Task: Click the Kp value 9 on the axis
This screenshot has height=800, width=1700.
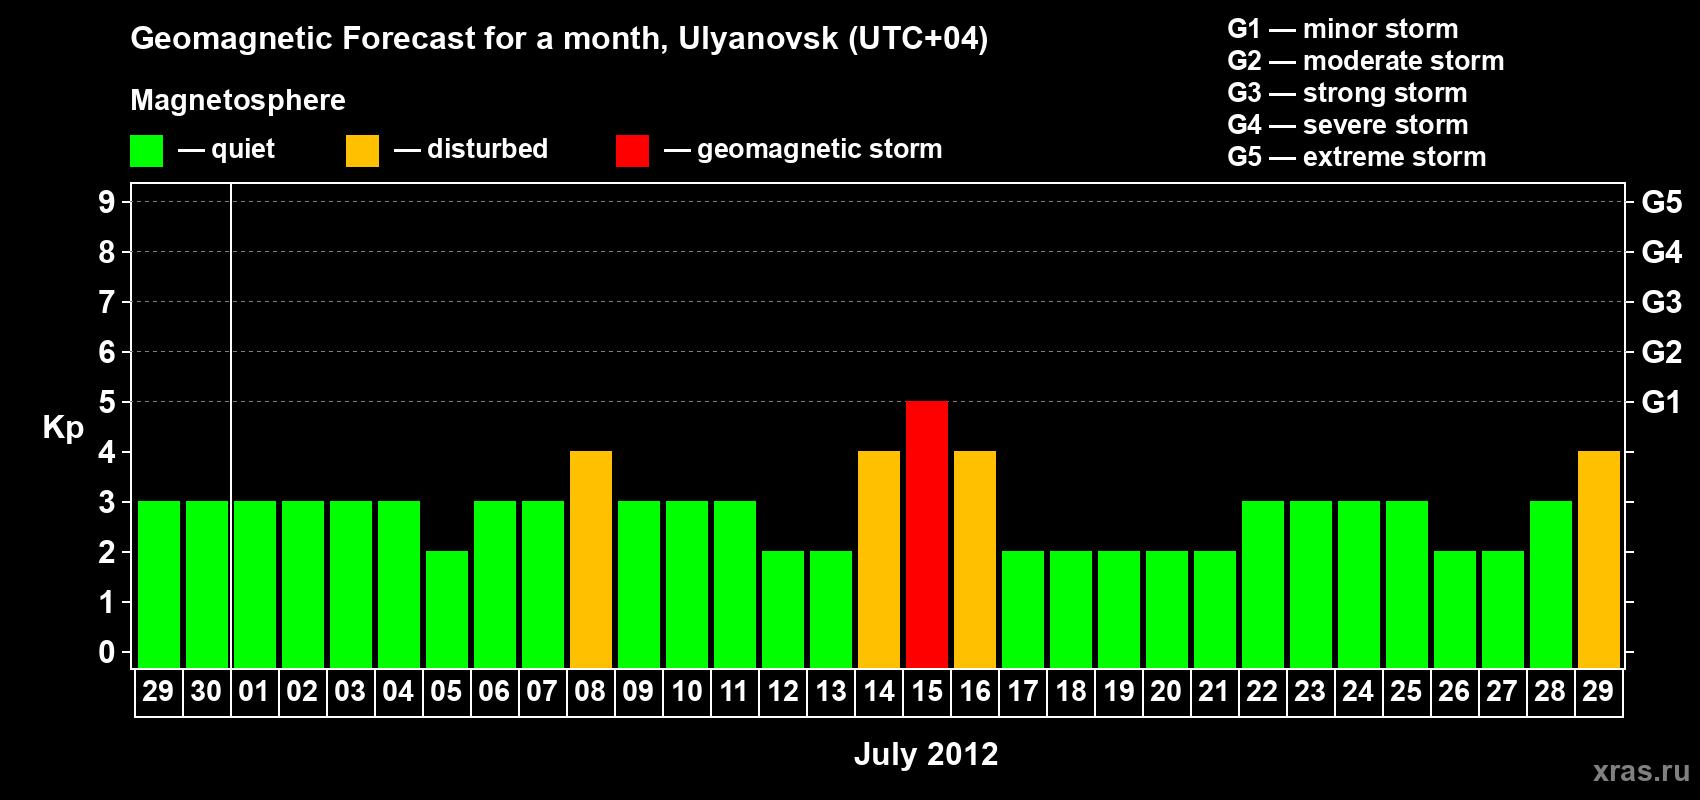Action: point(107,202)
